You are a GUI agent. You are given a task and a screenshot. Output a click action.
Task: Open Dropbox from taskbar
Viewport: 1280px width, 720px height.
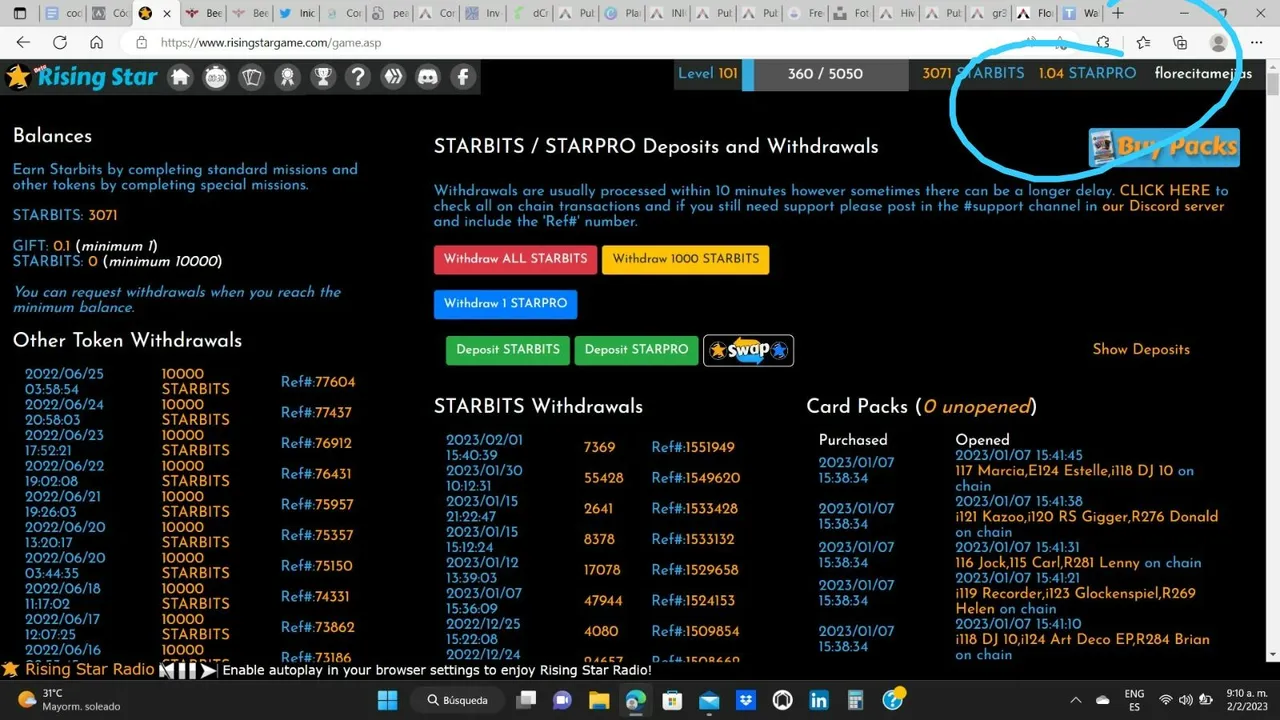coord(746,700)
